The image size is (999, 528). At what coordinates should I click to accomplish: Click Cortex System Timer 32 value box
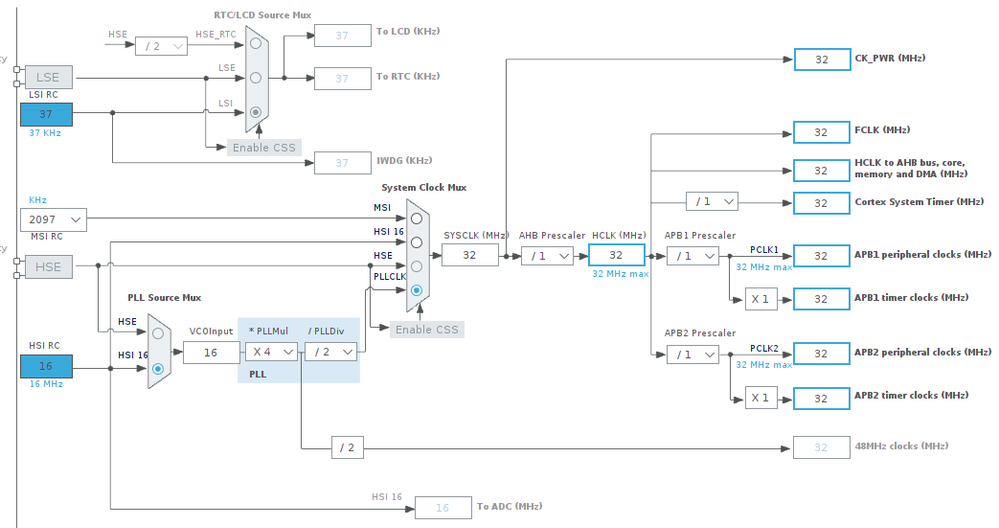(x=821, y=203)
